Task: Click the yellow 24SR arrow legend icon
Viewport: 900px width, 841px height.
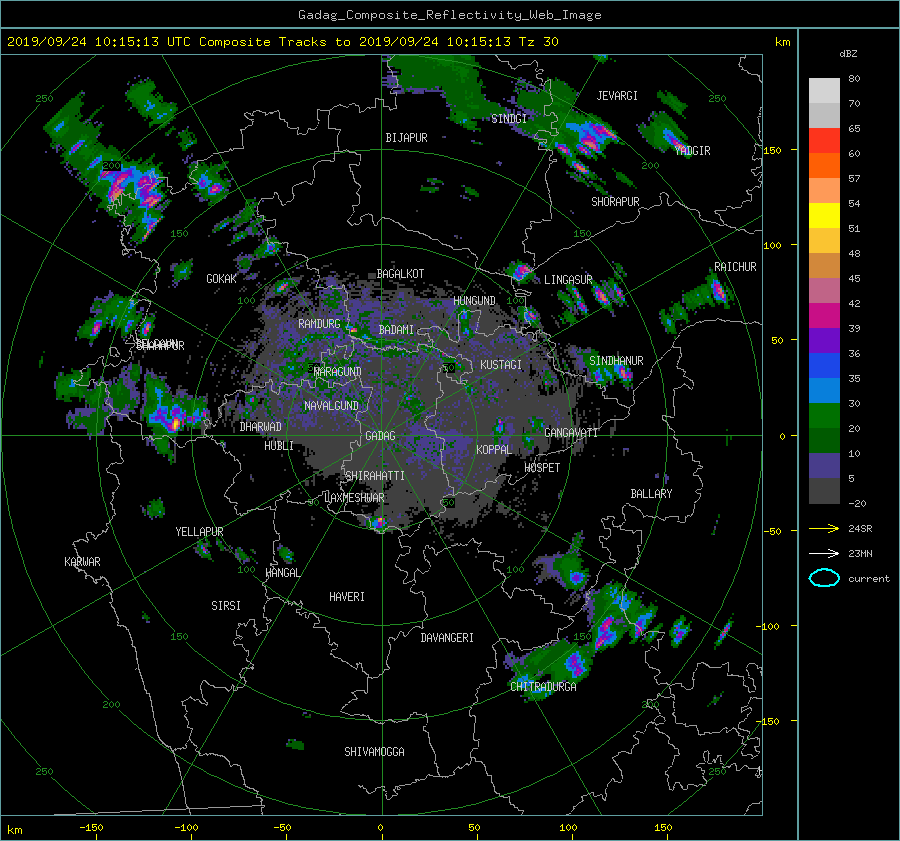Action: pos(824,528)
